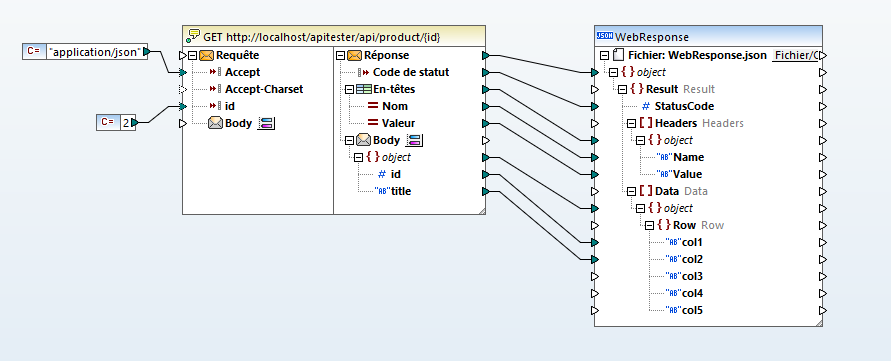Click the C= constant icon for value 2
Viewport: 891px width, 361px height.
107,122
